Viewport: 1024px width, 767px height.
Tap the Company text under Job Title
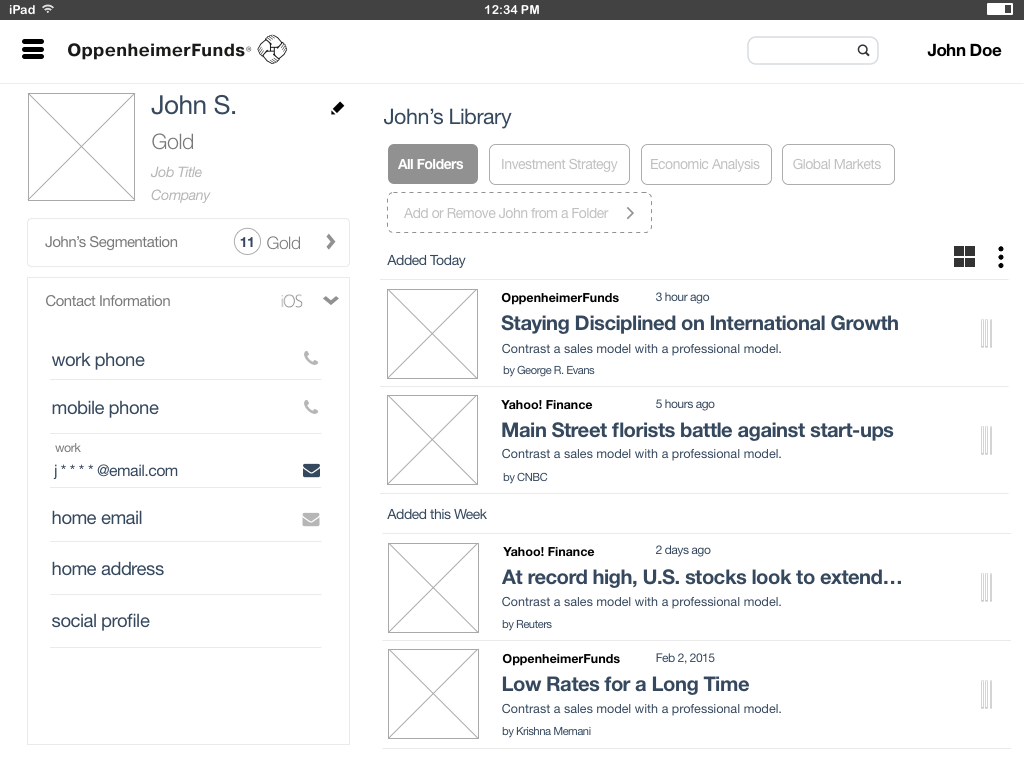click(180, 195)
